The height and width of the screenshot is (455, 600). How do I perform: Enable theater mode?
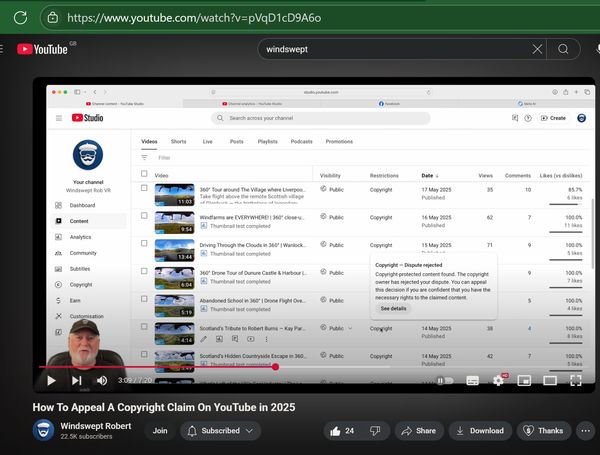550,380
